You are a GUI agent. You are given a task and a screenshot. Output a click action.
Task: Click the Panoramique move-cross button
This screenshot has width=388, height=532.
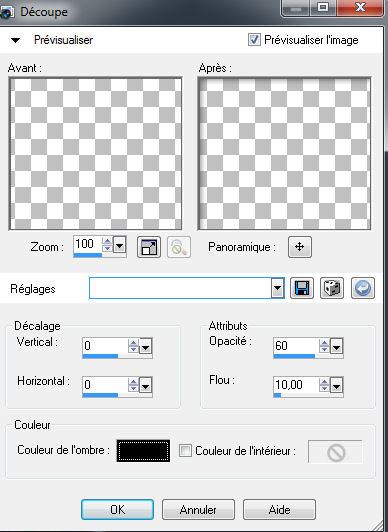coord(299,247)
